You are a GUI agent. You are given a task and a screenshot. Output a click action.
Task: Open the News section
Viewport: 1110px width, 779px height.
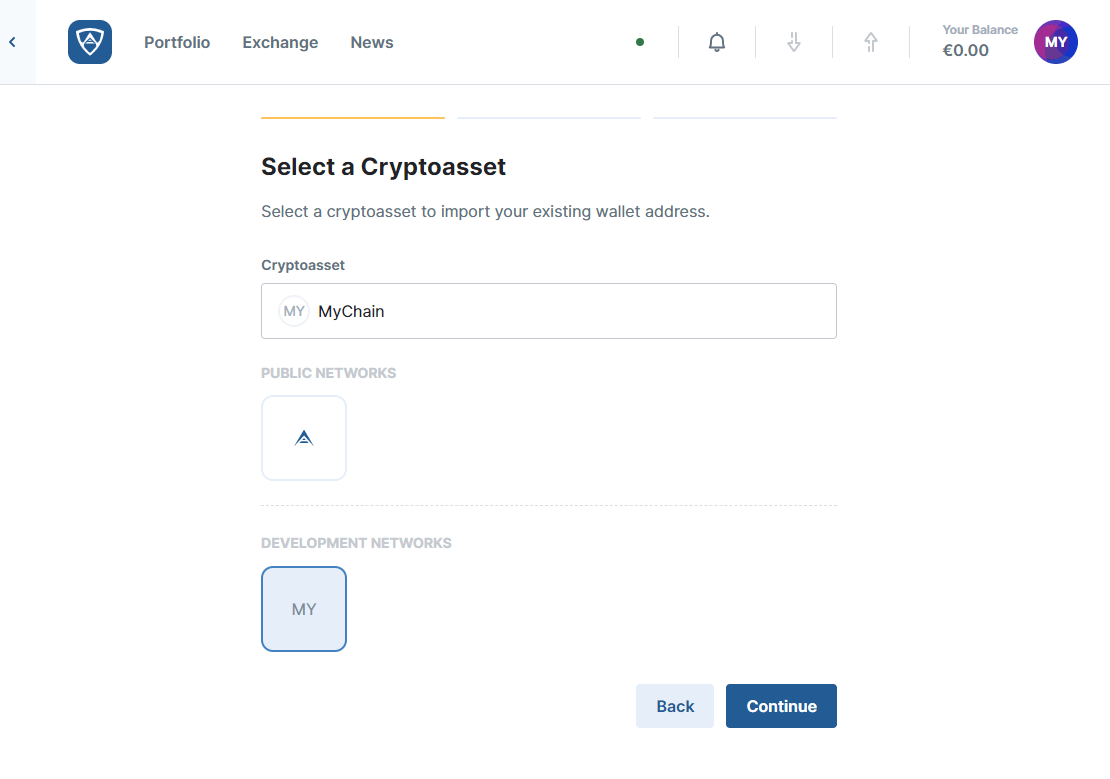(x=372, y=42)
